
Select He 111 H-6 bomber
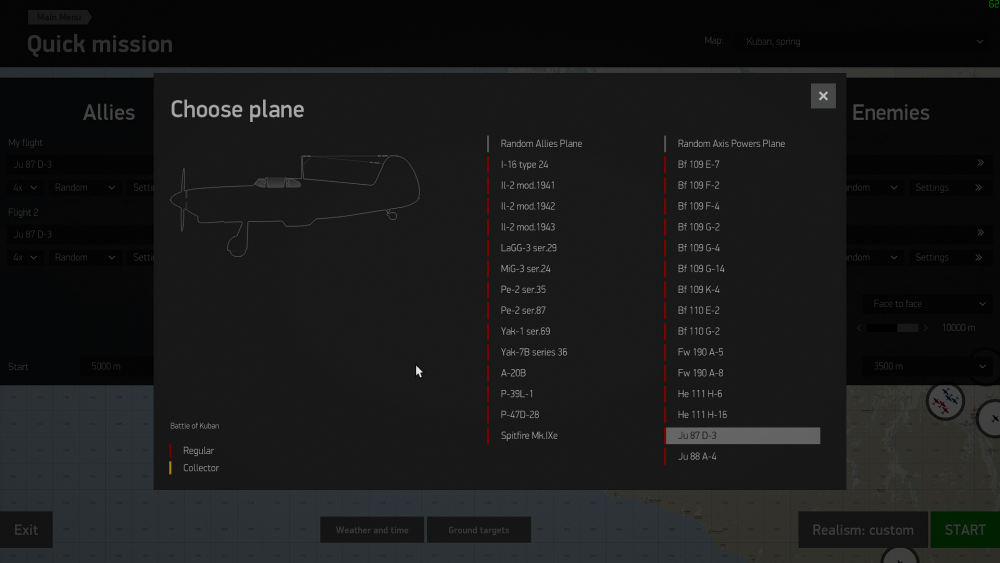click(x=700, y=394)
